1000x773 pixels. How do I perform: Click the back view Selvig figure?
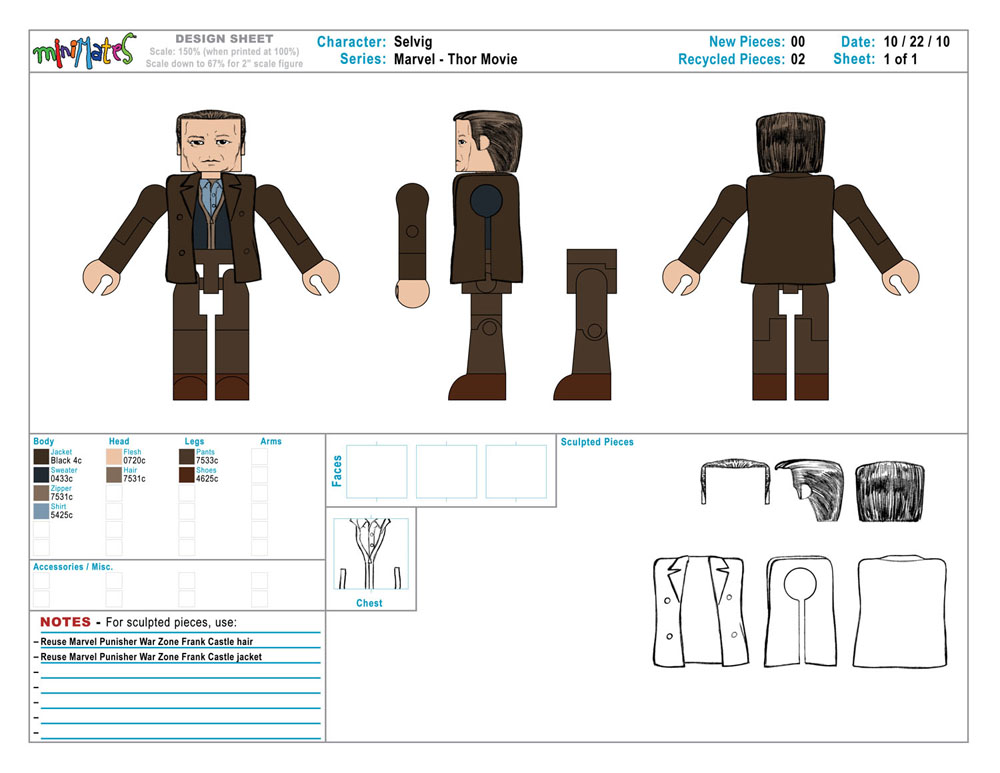tap(790, 256)
